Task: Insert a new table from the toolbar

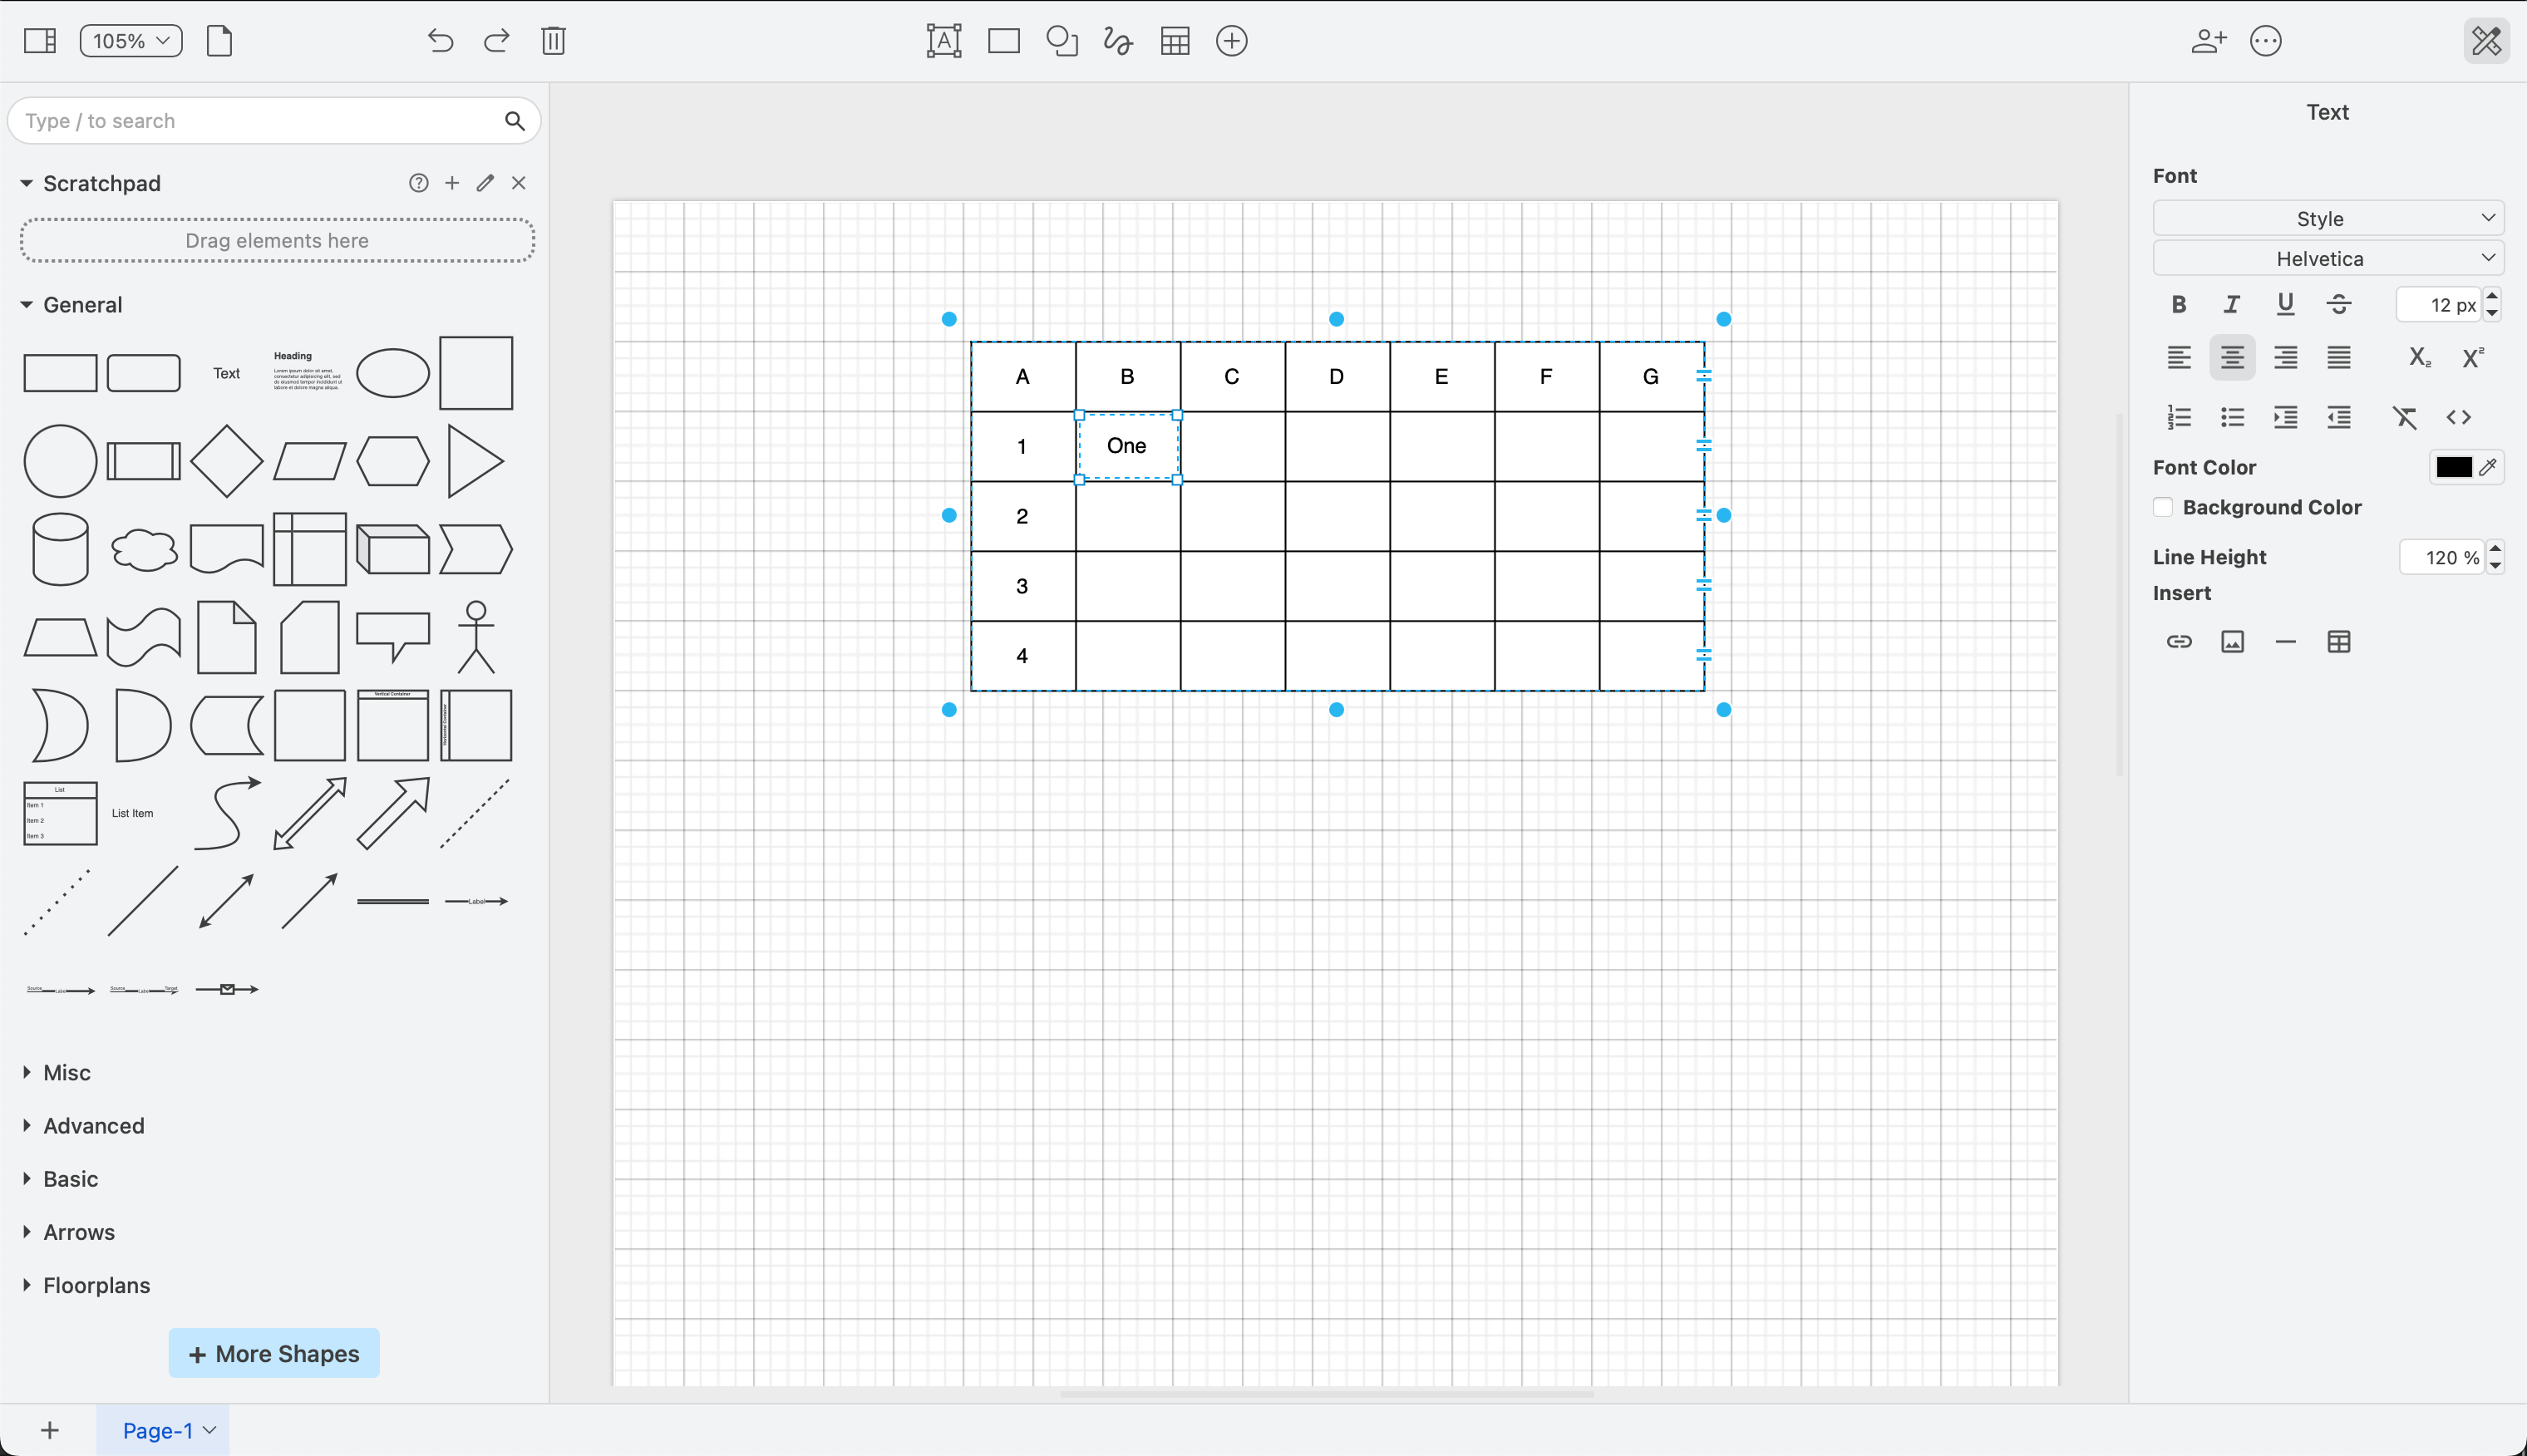Action: 1175,41
